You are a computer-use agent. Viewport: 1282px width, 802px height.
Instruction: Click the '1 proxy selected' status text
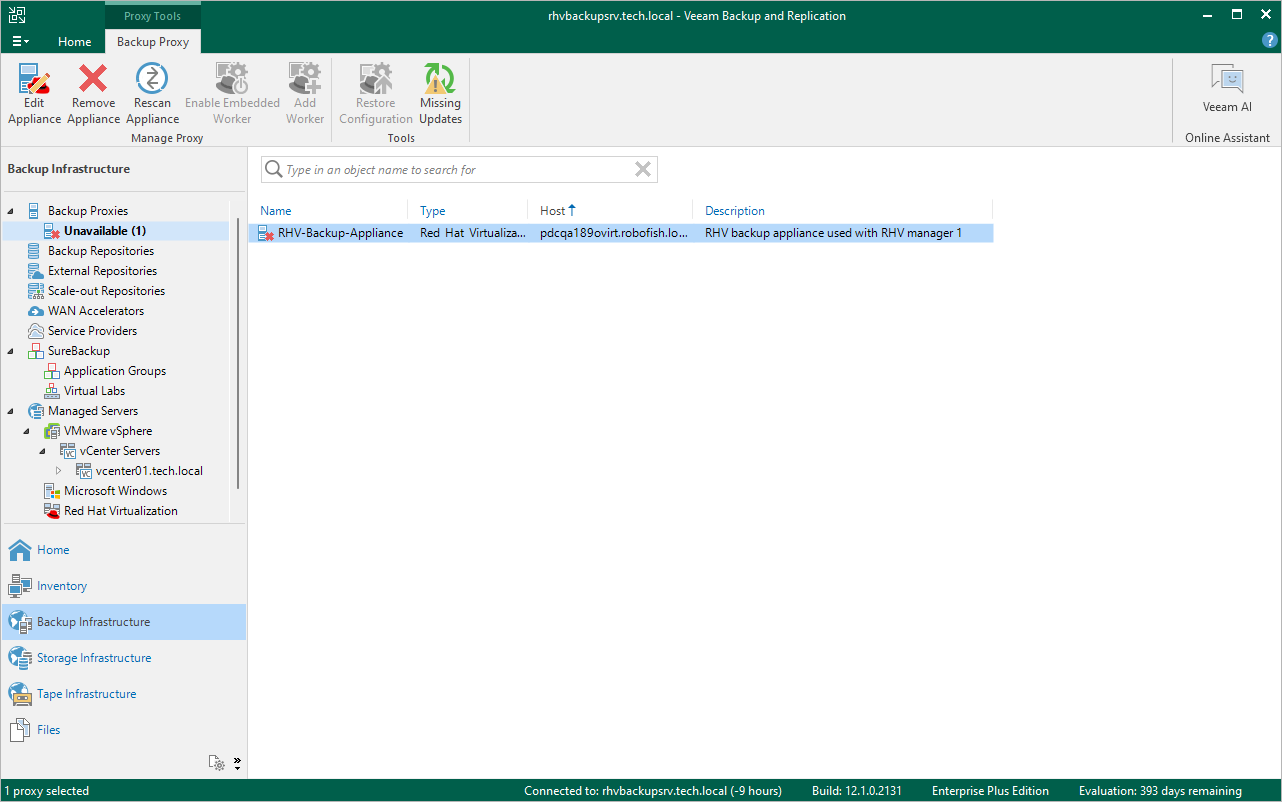[x=47, y=791]
